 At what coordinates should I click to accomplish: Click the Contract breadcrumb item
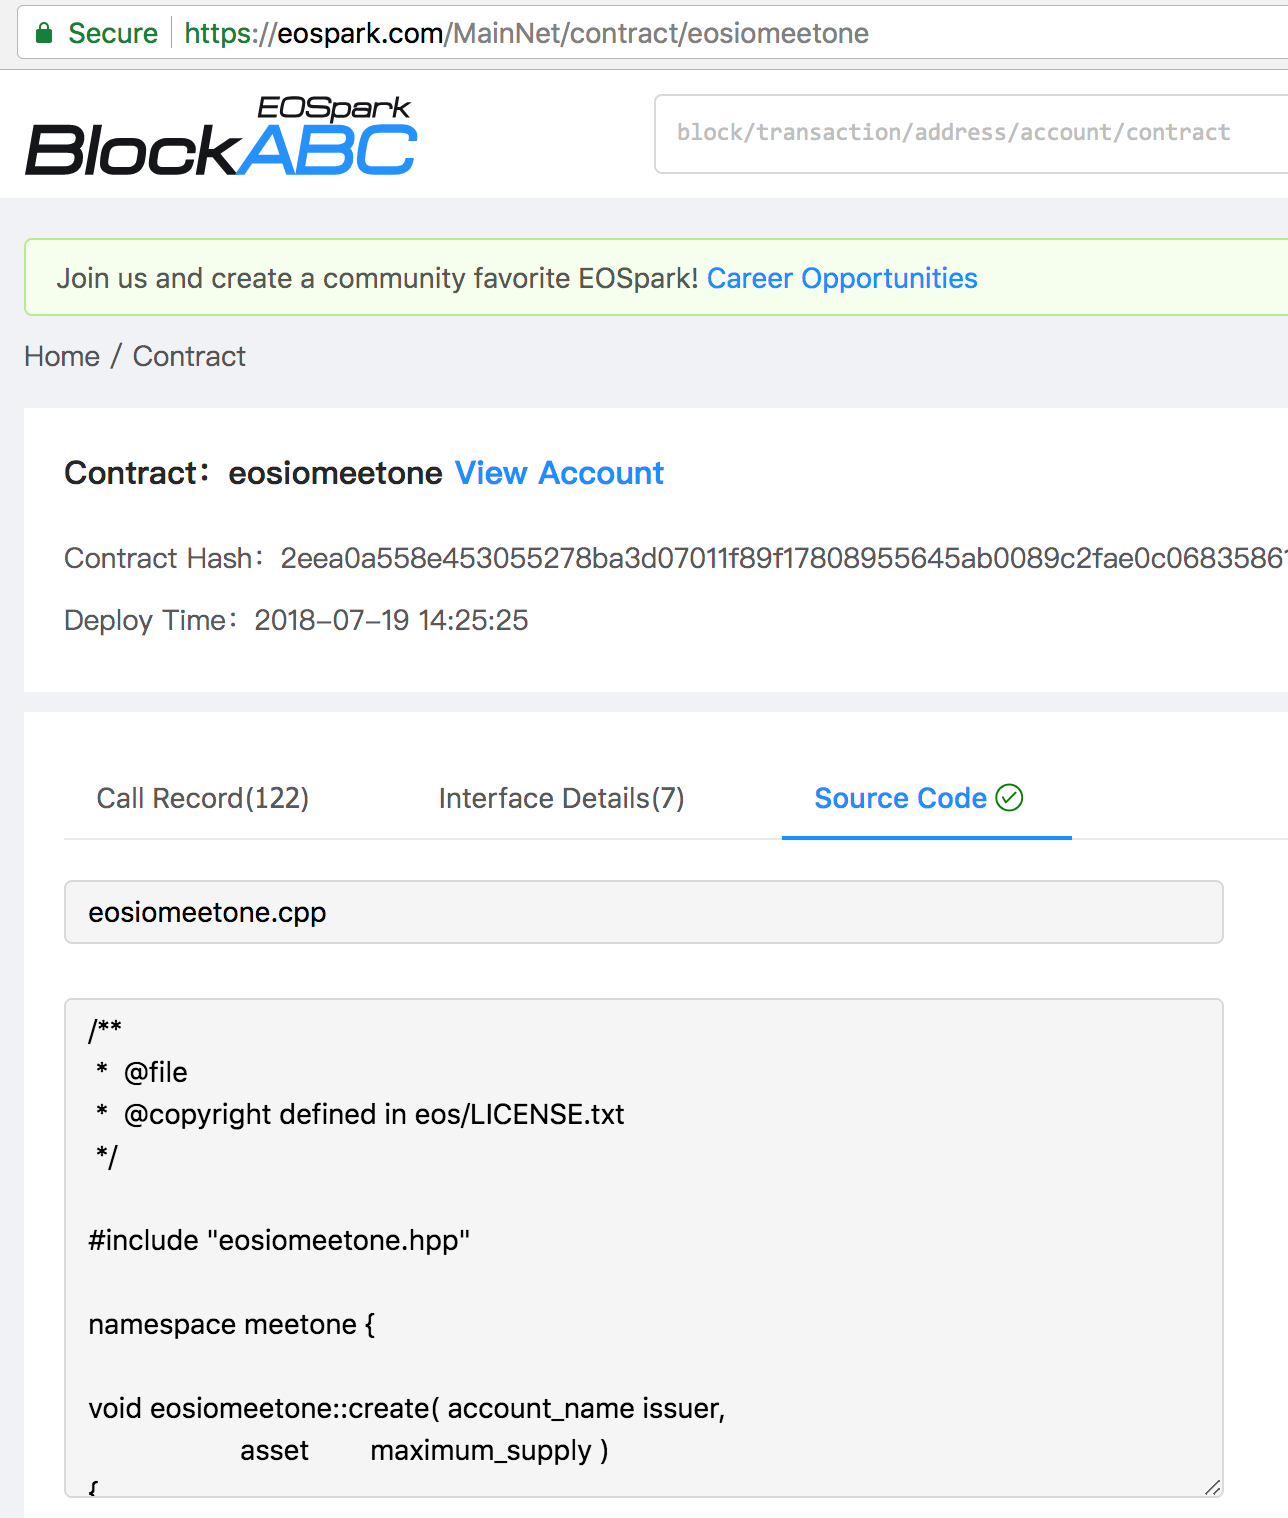click(189, 356)
